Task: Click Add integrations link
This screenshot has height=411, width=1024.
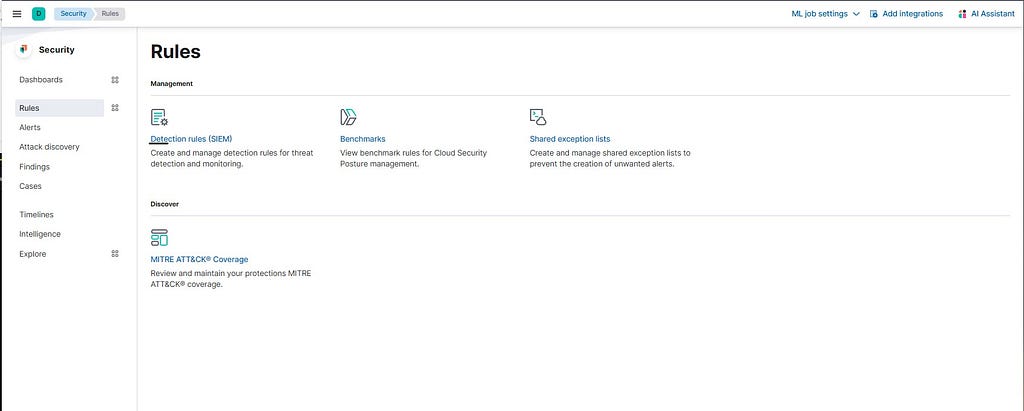Action: tap(906, 14)
